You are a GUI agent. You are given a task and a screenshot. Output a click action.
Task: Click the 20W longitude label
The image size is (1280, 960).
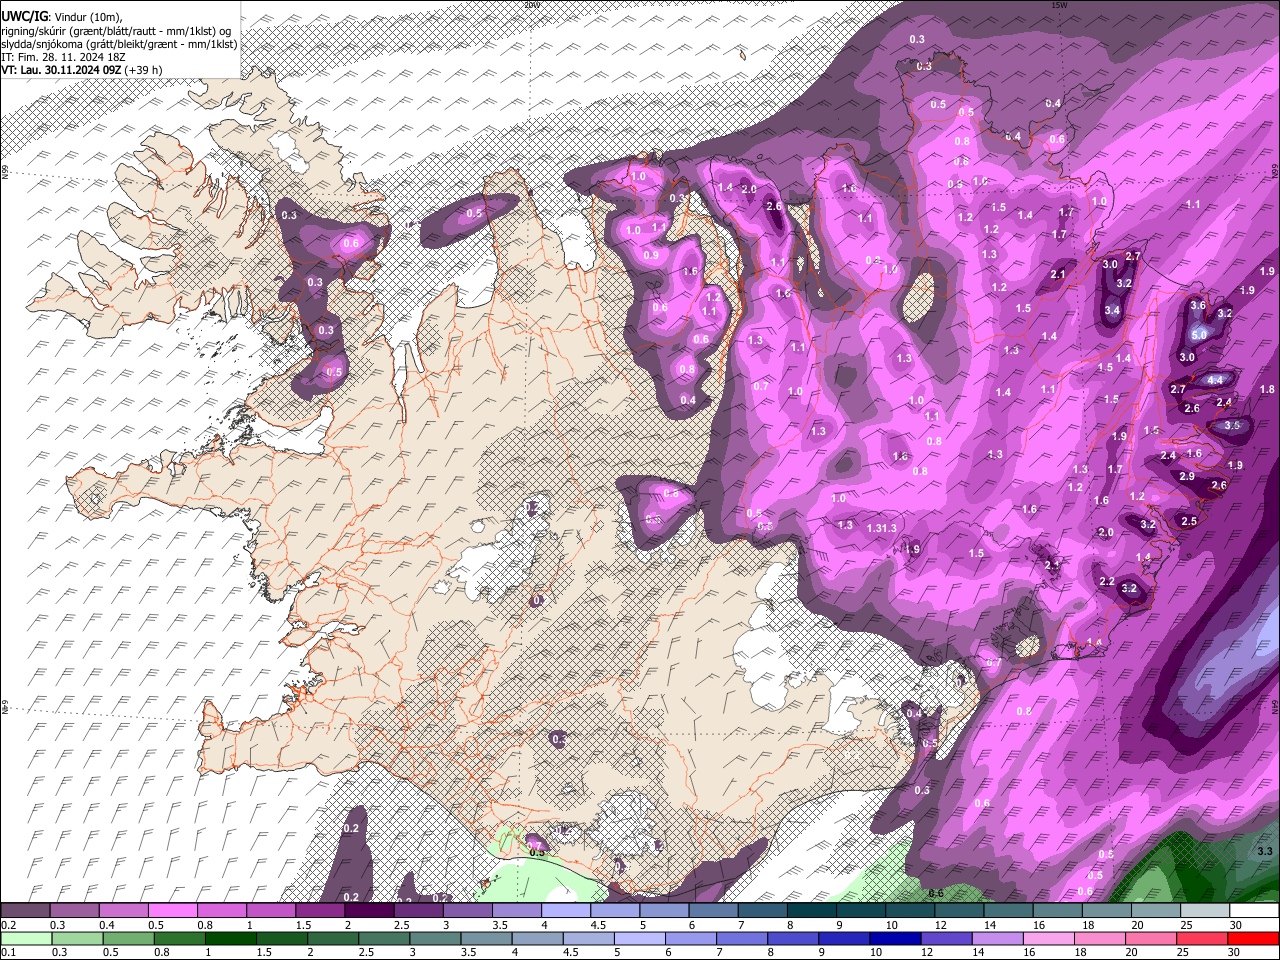(x=531, y=5)
